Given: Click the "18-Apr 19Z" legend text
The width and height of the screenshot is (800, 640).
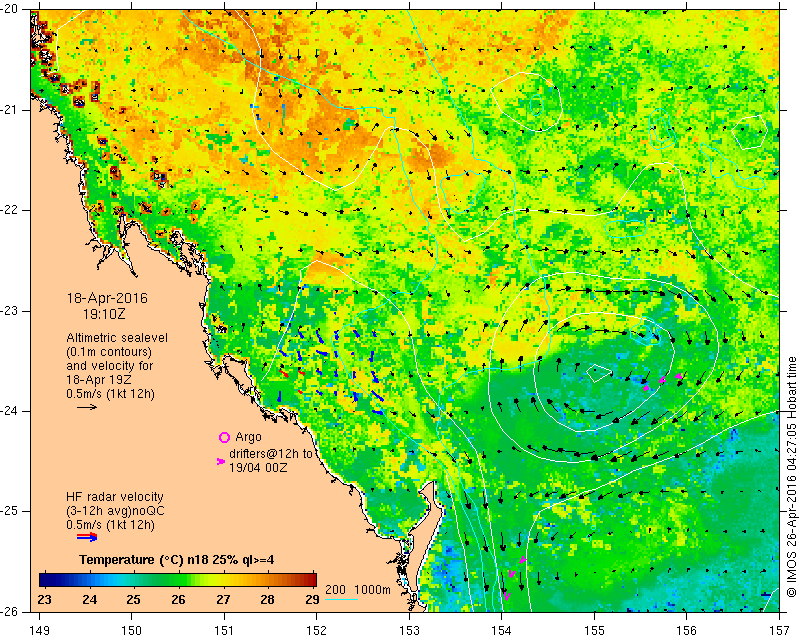Looking at the screenshot, I should (99, 380).
